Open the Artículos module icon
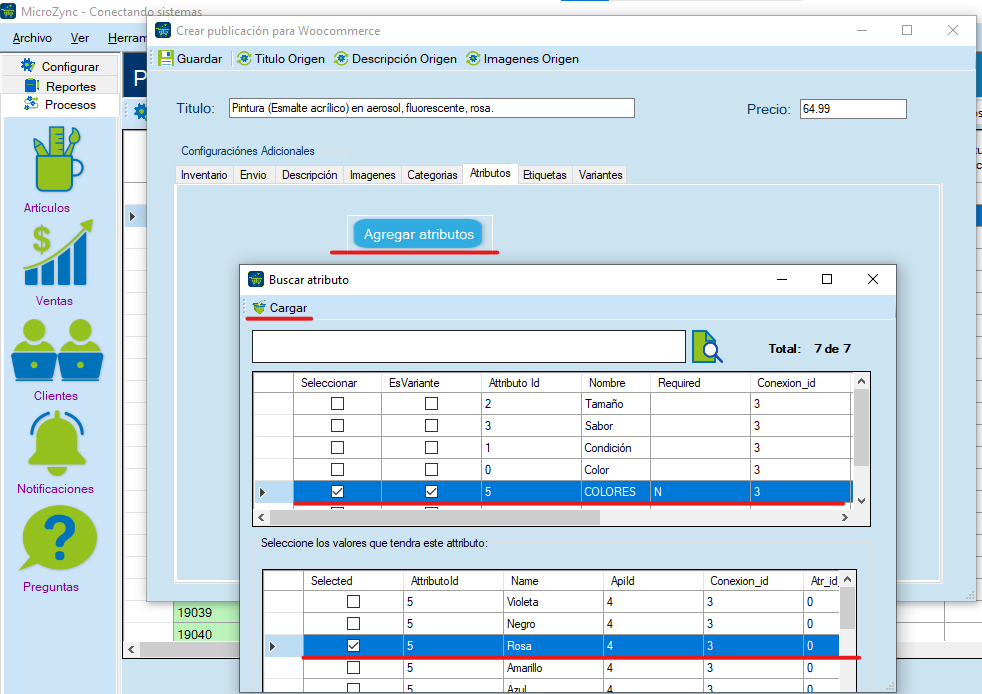The height and width of the screenshot is (694, 982). click(x=58, y=160)
